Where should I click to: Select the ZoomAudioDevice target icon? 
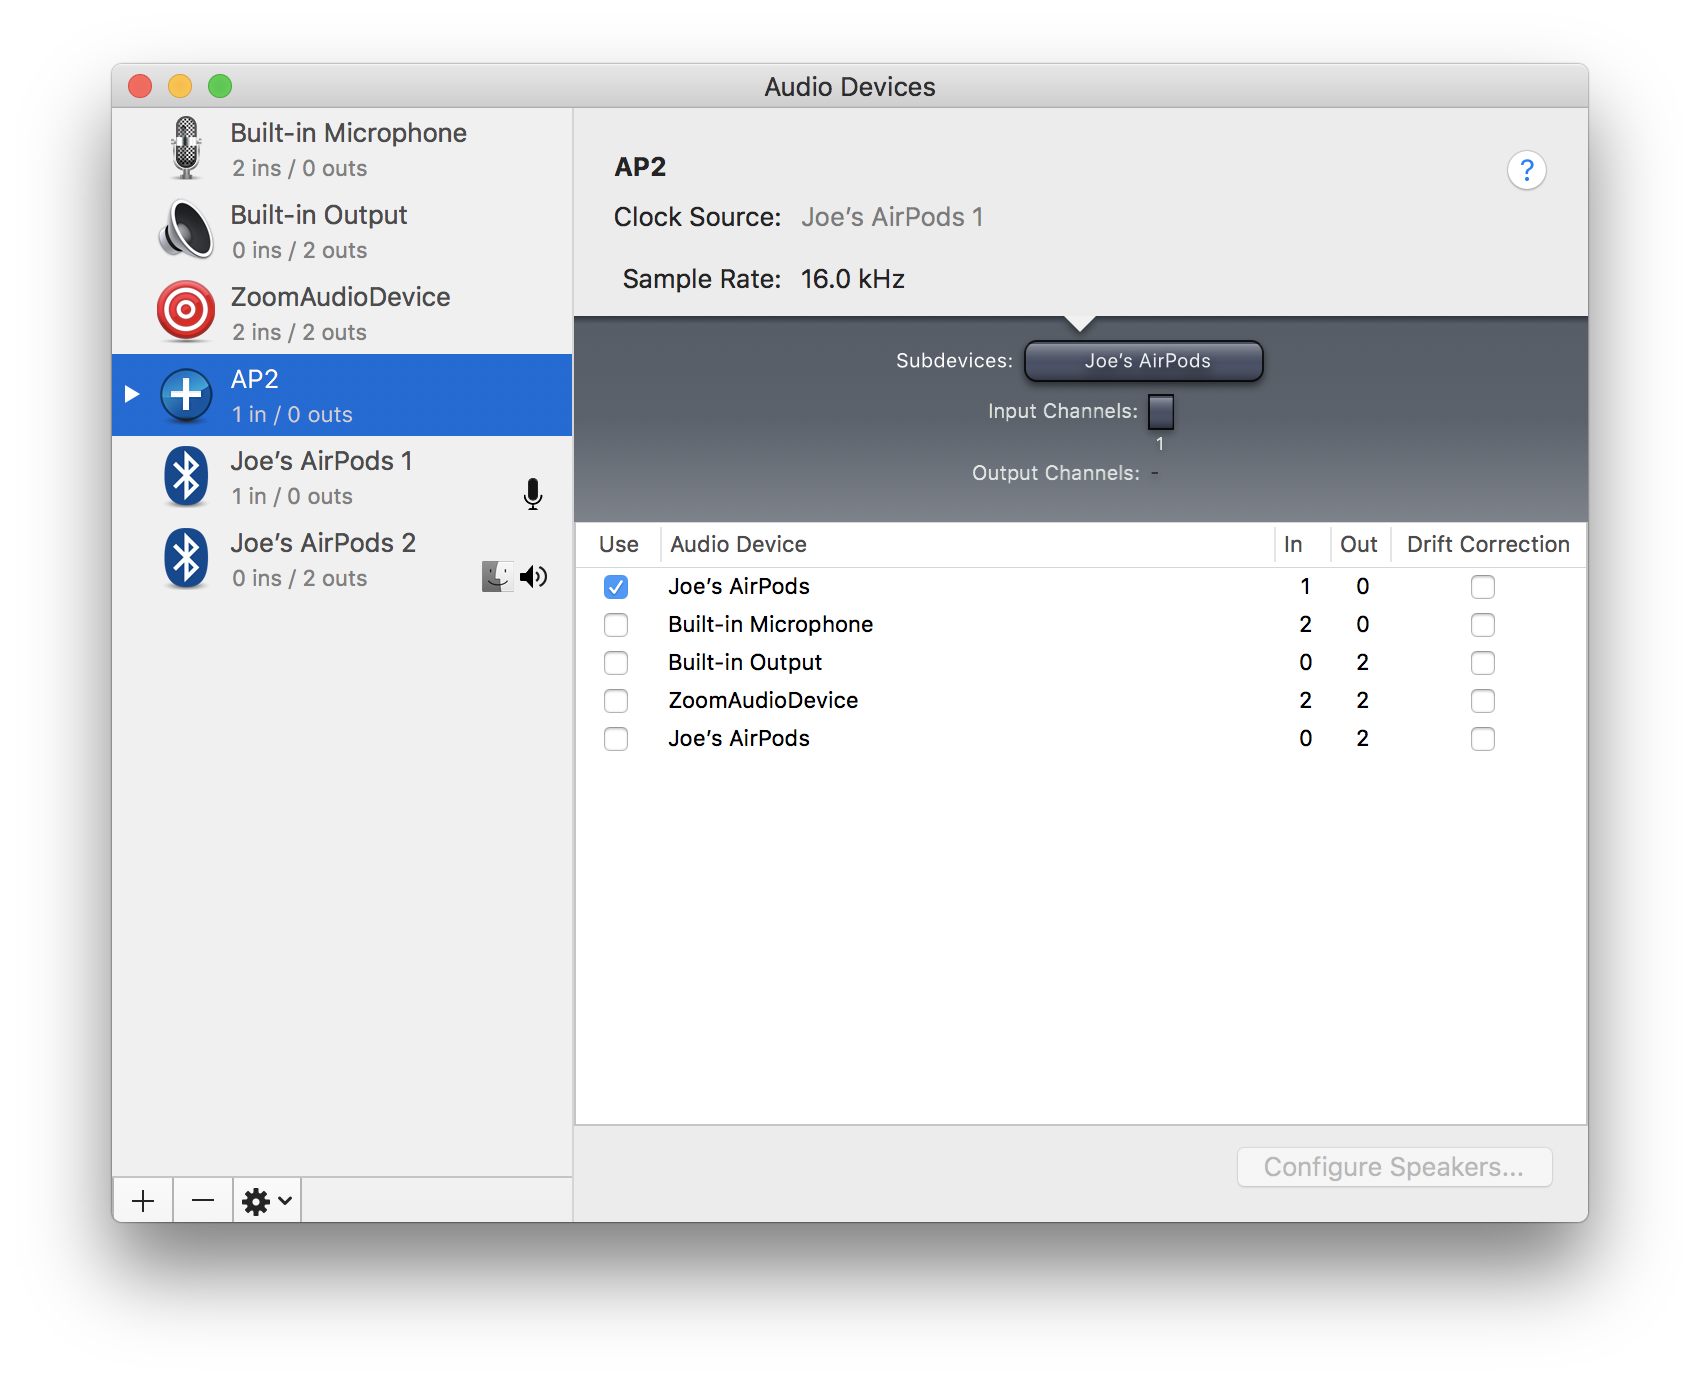tap(186, 311)
